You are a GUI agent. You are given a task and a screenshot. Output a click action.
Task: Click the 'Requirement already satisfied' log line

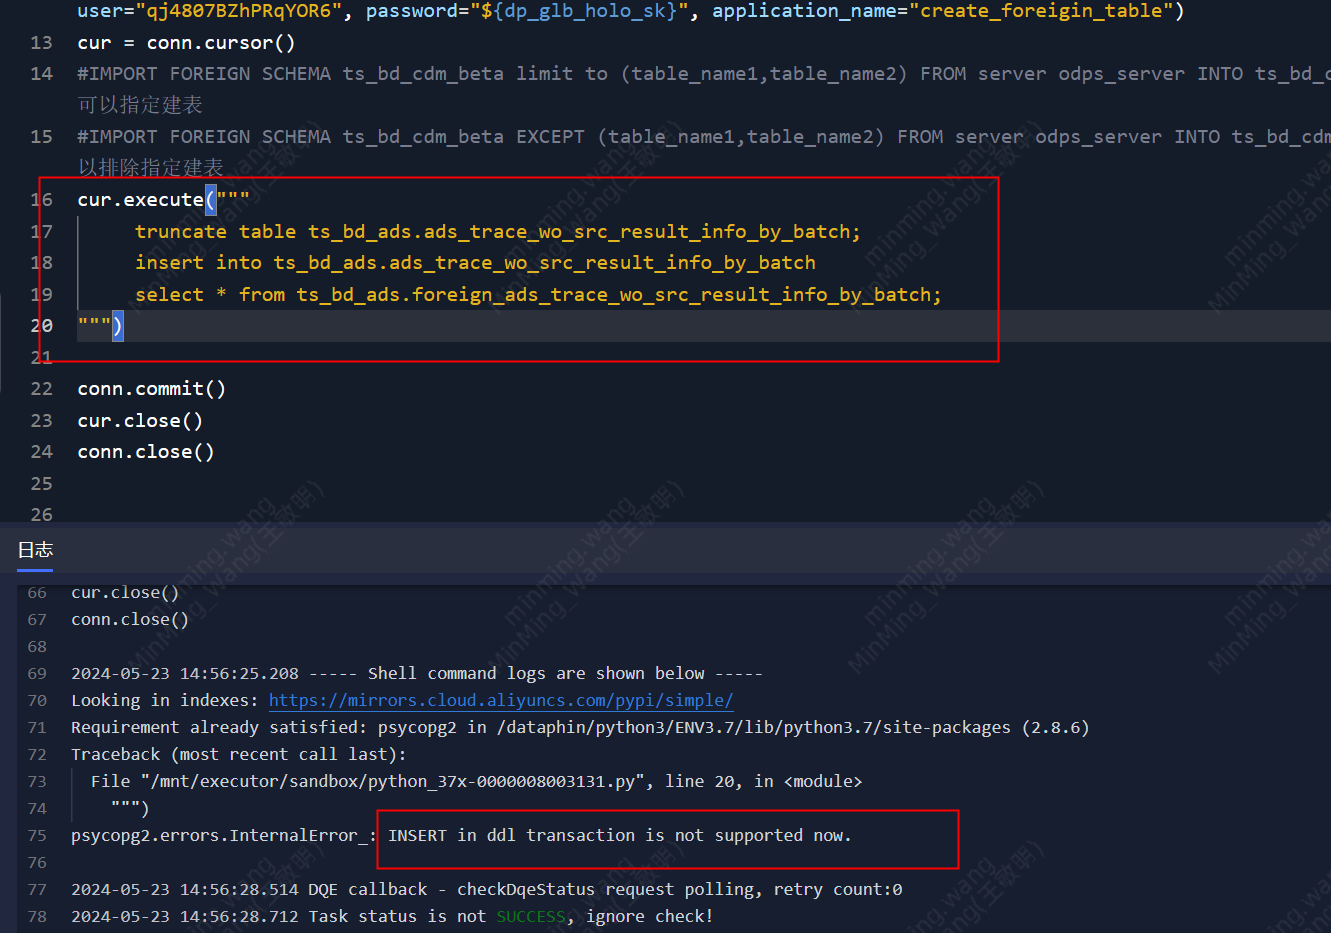point(580,727)
